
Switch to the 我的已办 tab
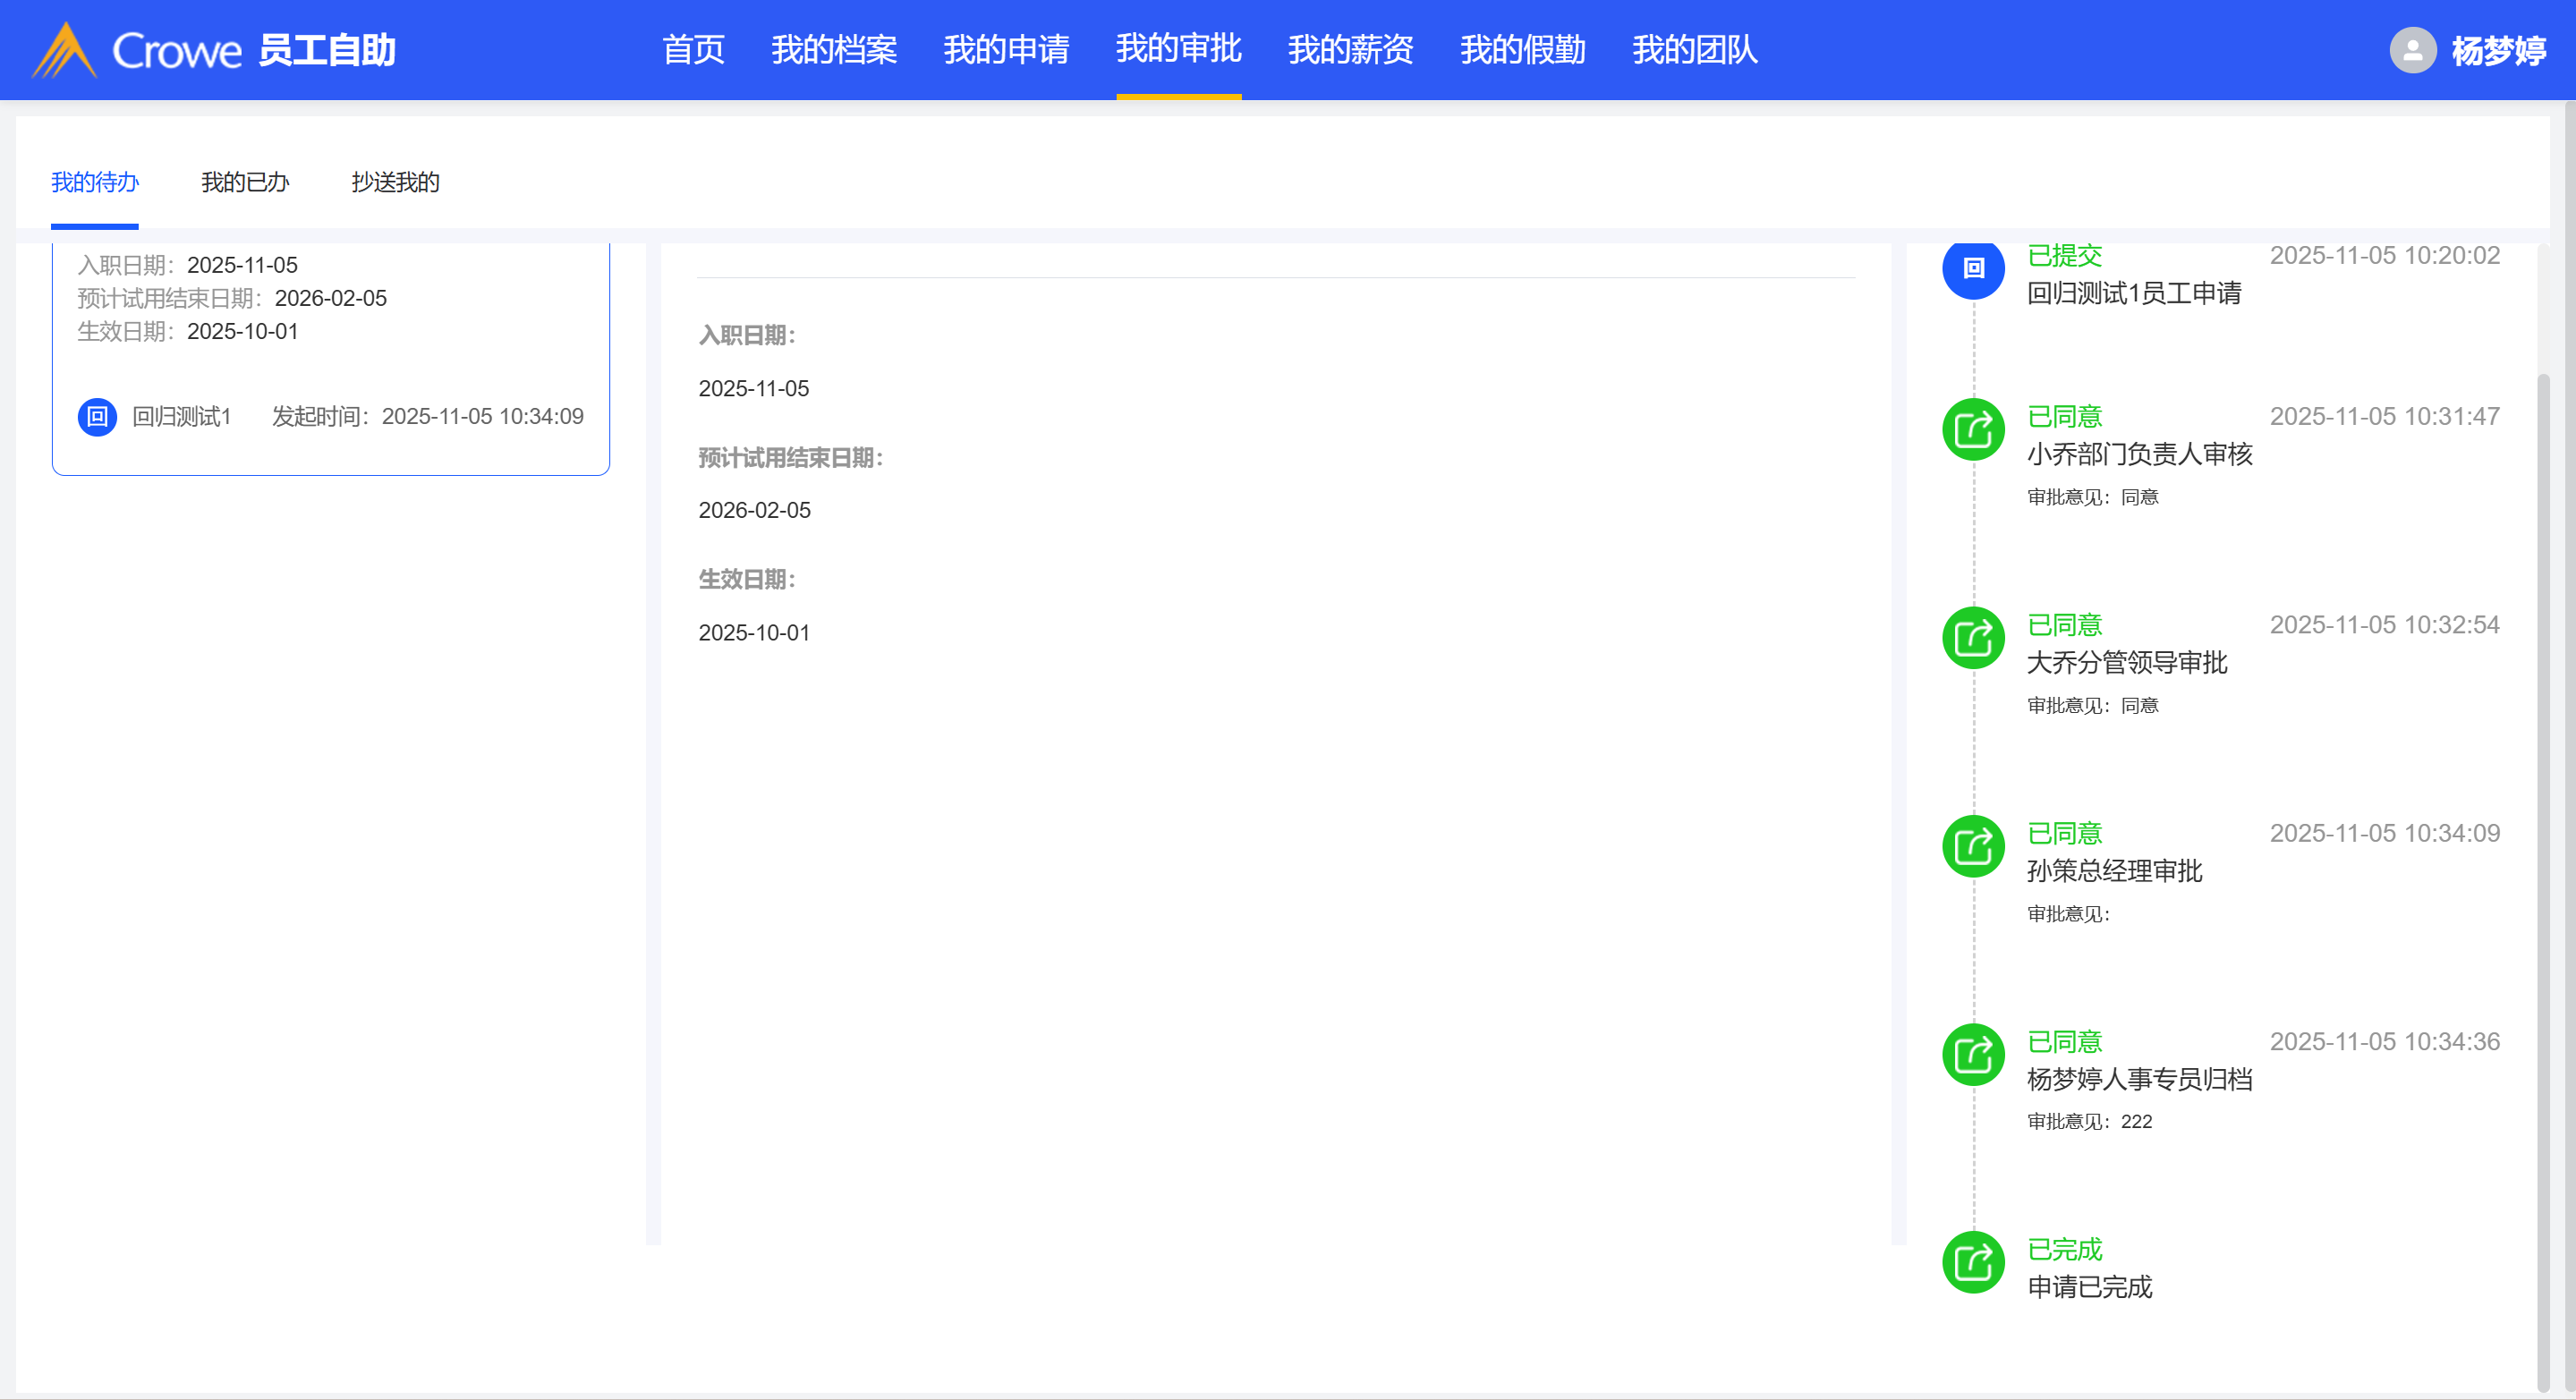(245, 182)
